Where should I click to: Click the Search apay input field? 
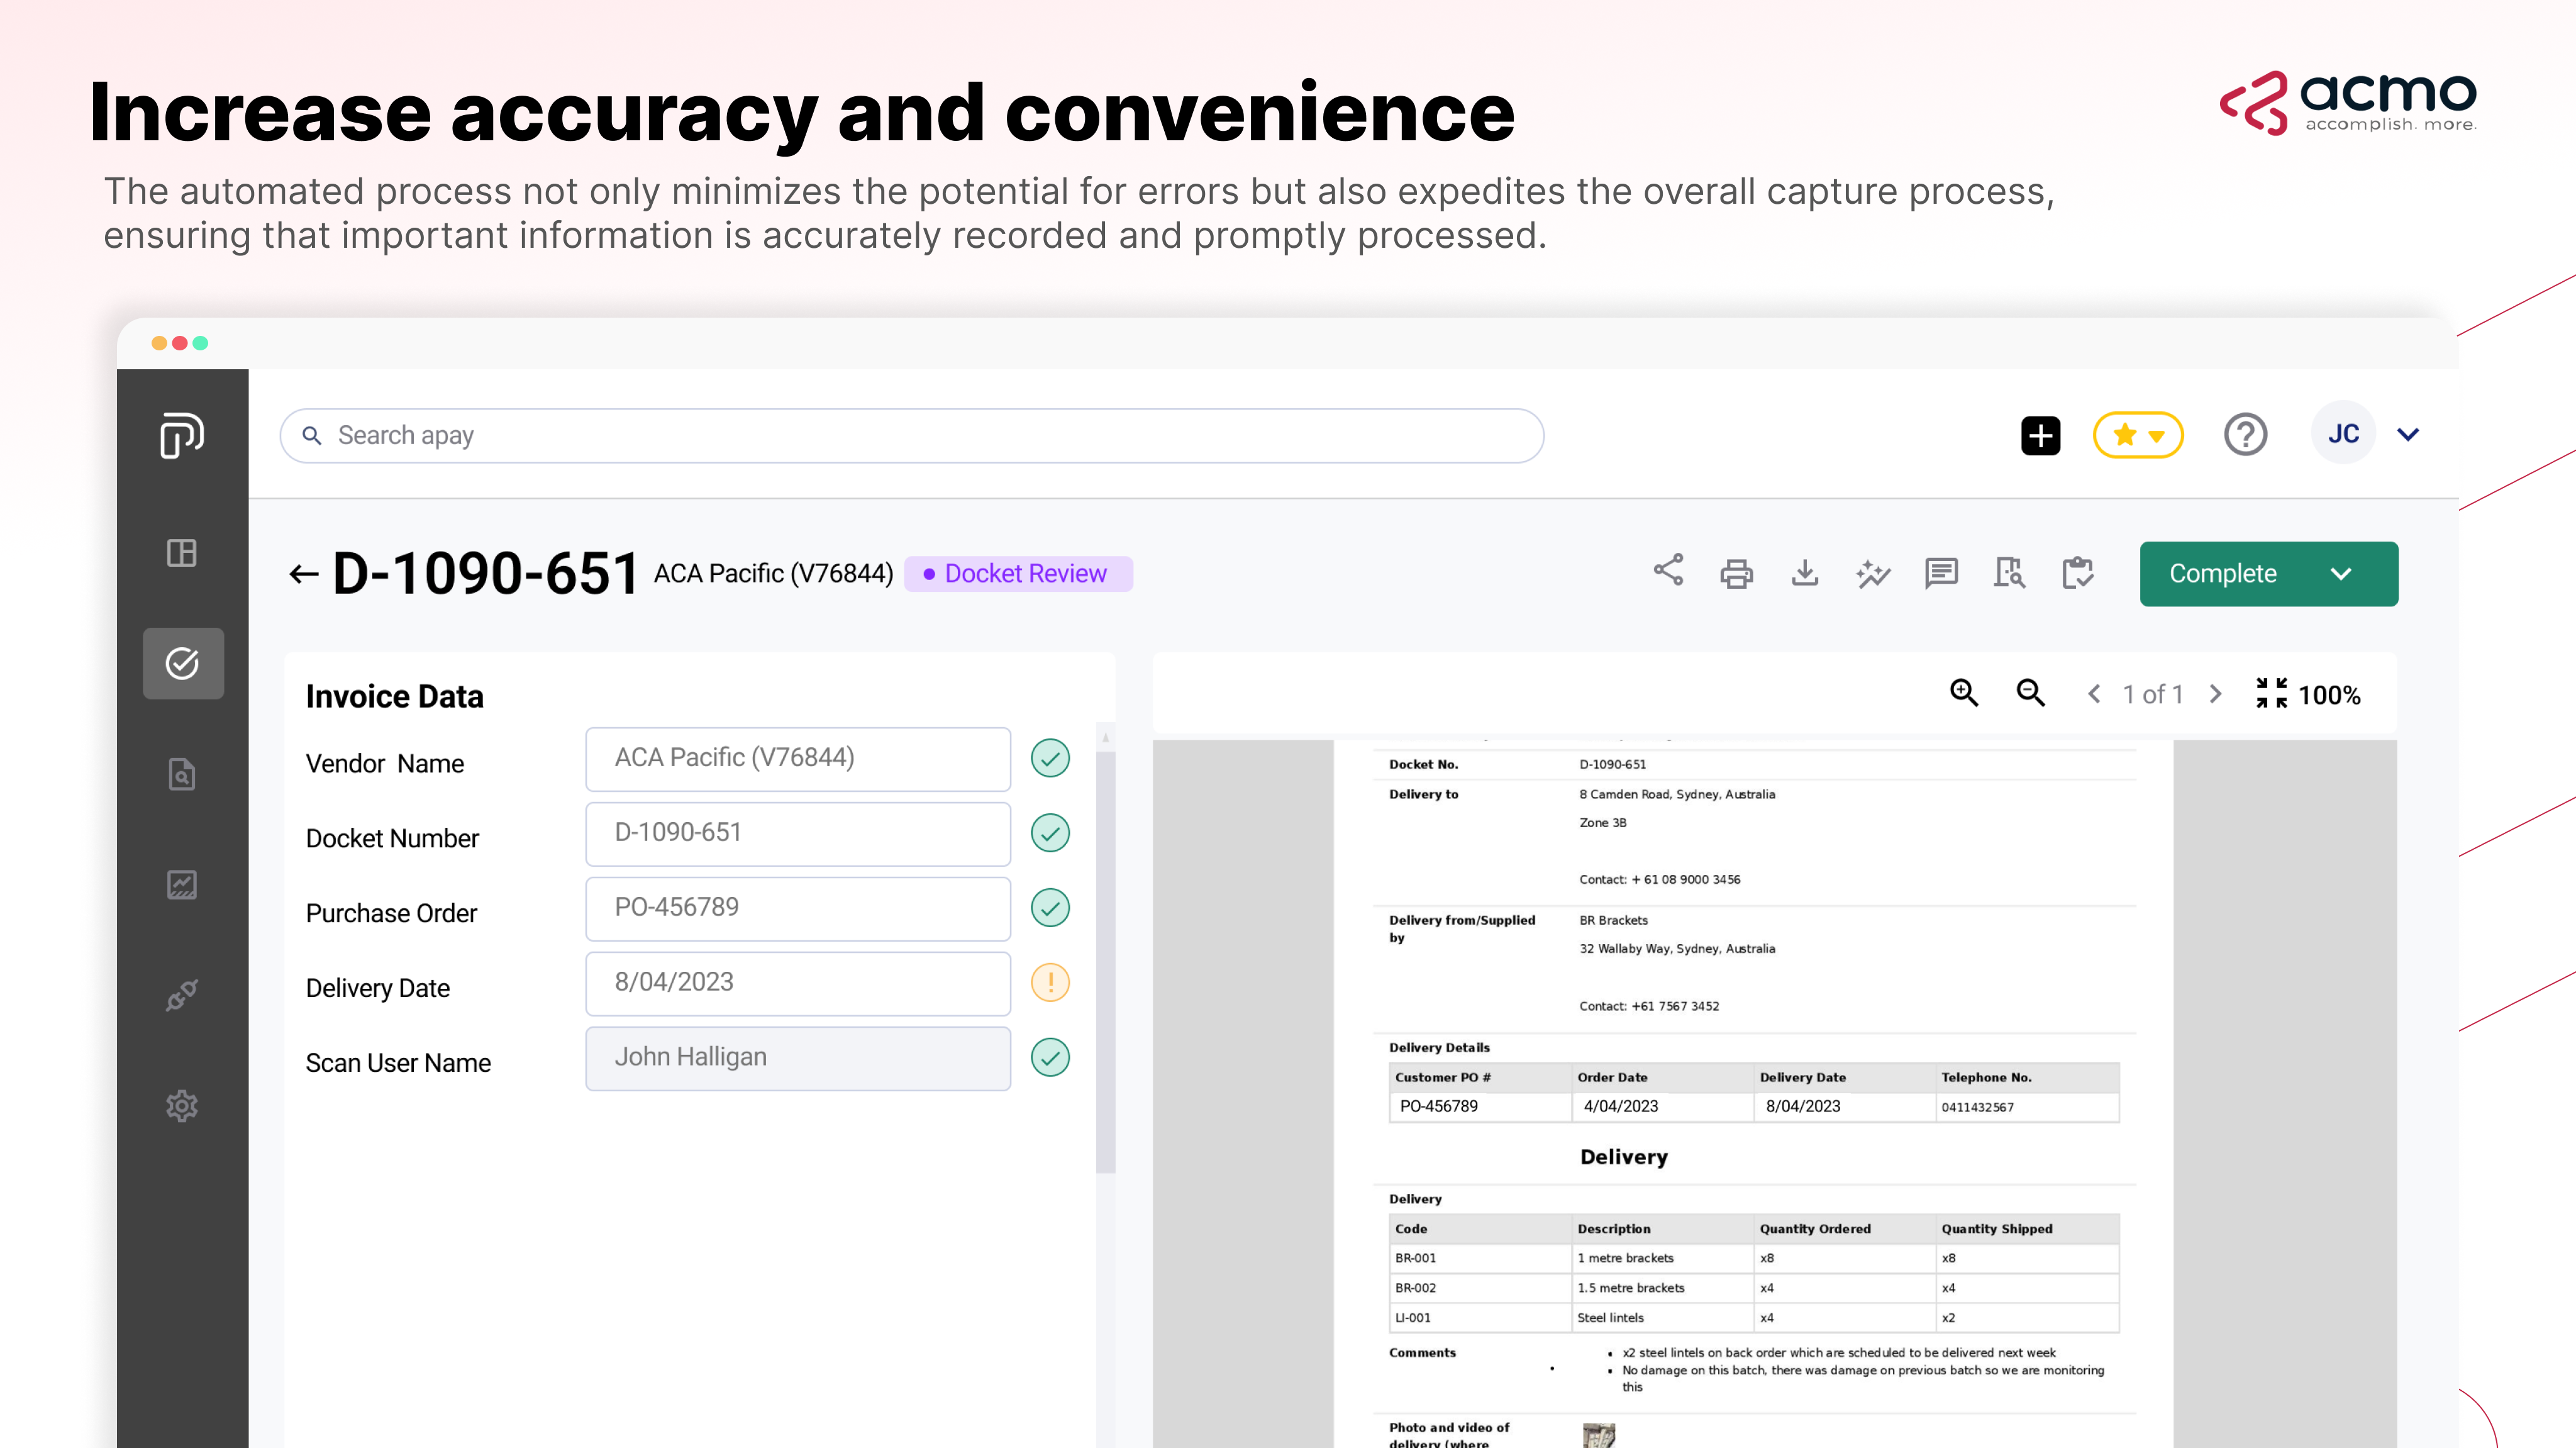tap(910, 435)
